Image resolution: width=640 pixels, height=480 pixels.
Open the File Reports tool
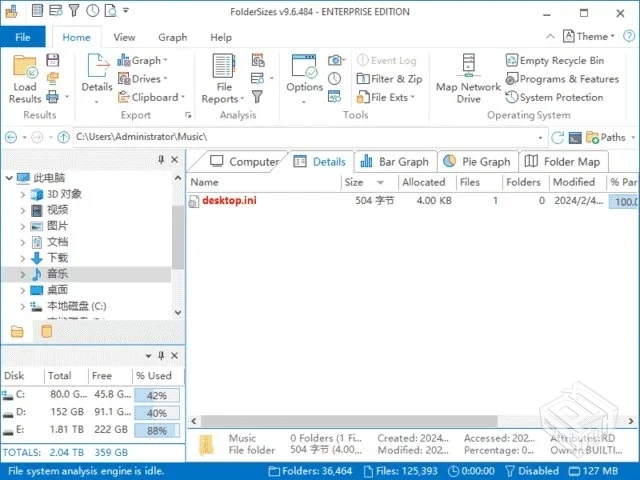(x=221, y=78)
